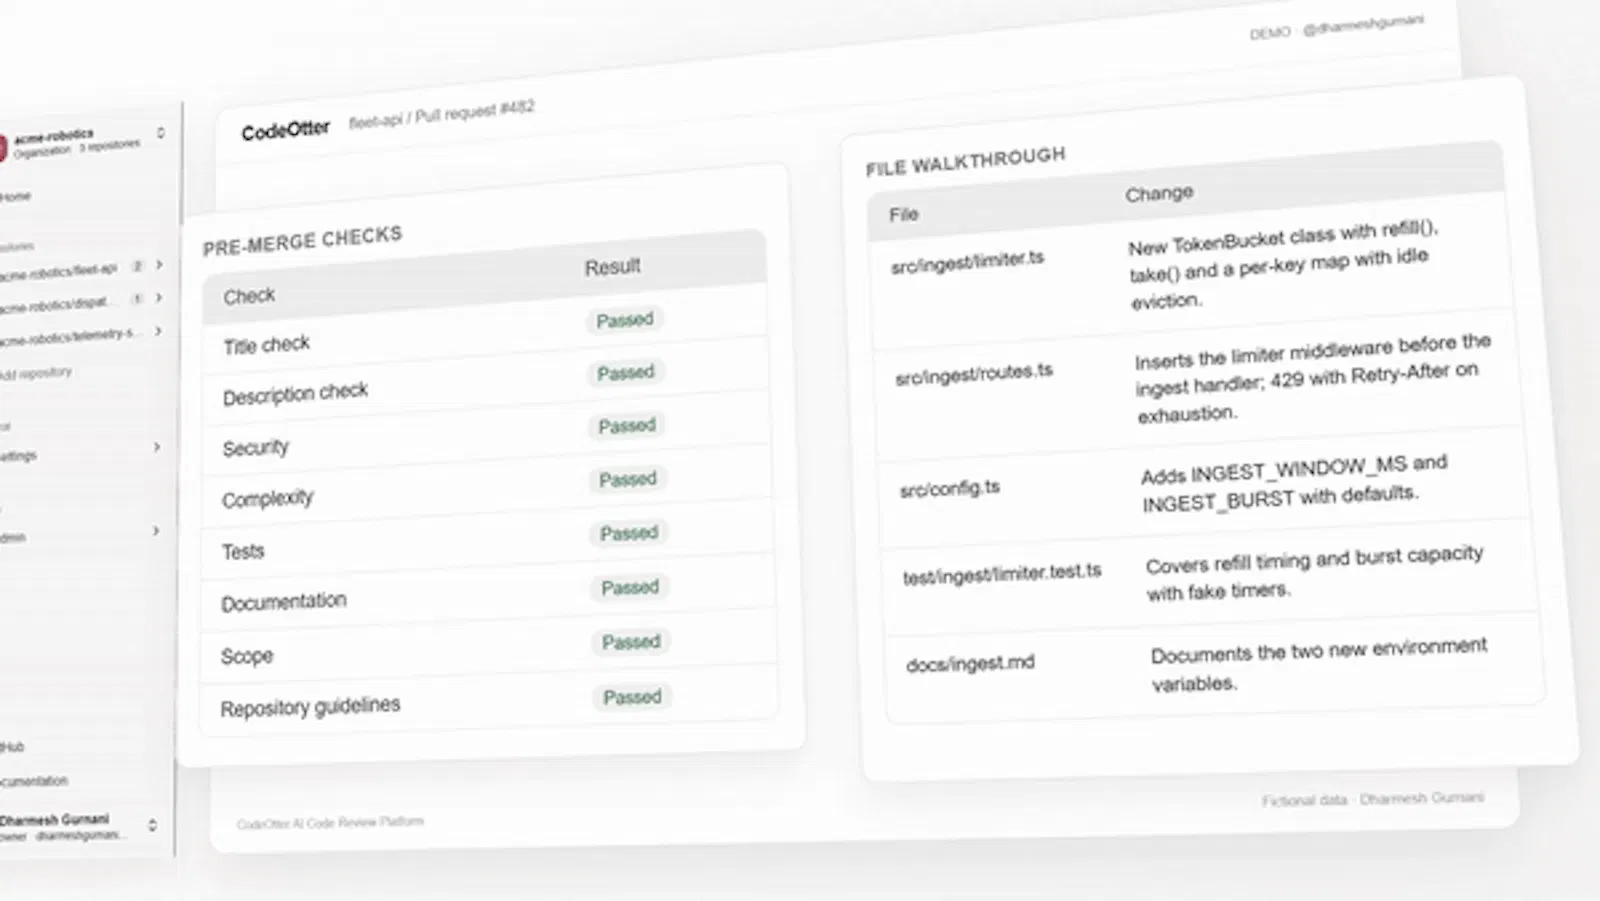
Task: Open acme-robotics/fleet-api repository
Action: coord(59,271)
